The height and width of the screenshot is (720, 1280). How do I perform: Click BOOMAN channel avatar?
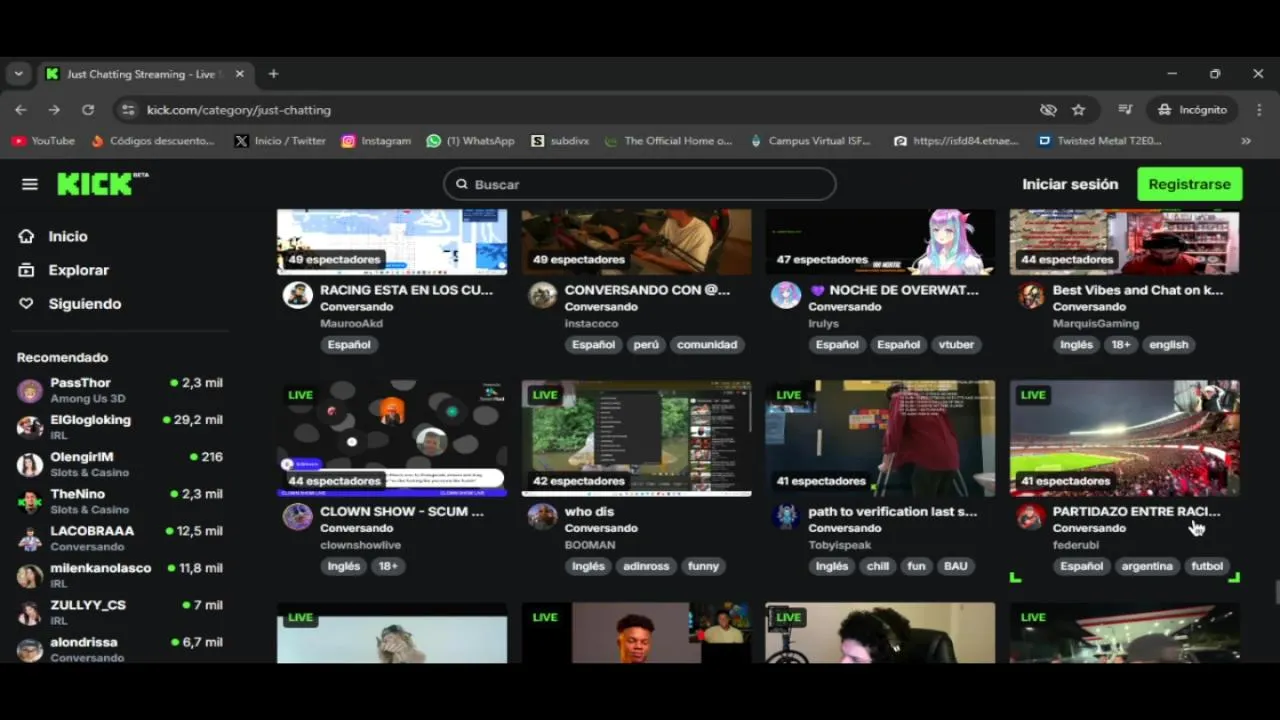pos(542,517)
